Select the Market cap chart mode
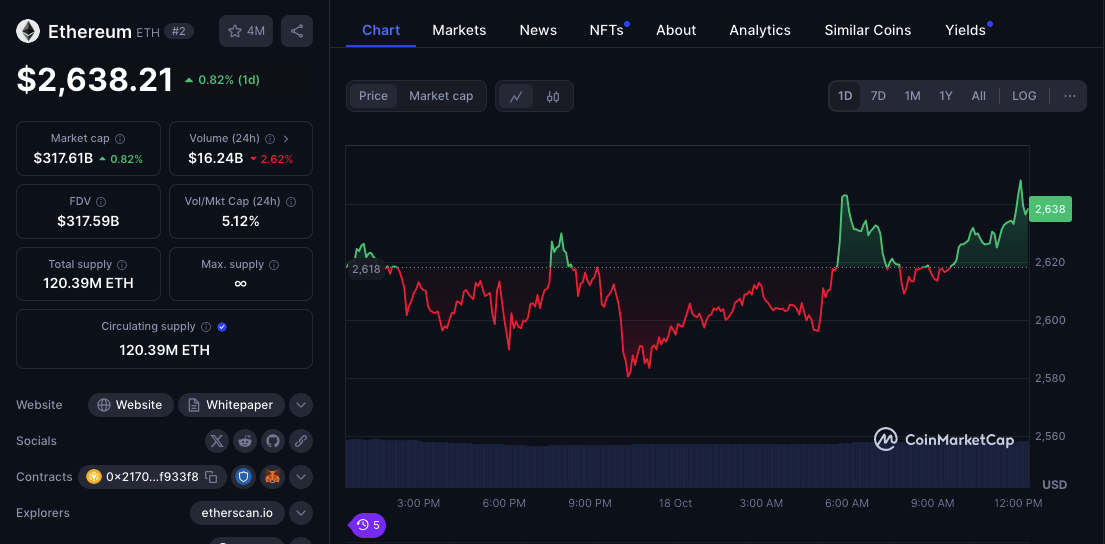1105x544 pixels. pyautogui.click(x=441, y=96)
